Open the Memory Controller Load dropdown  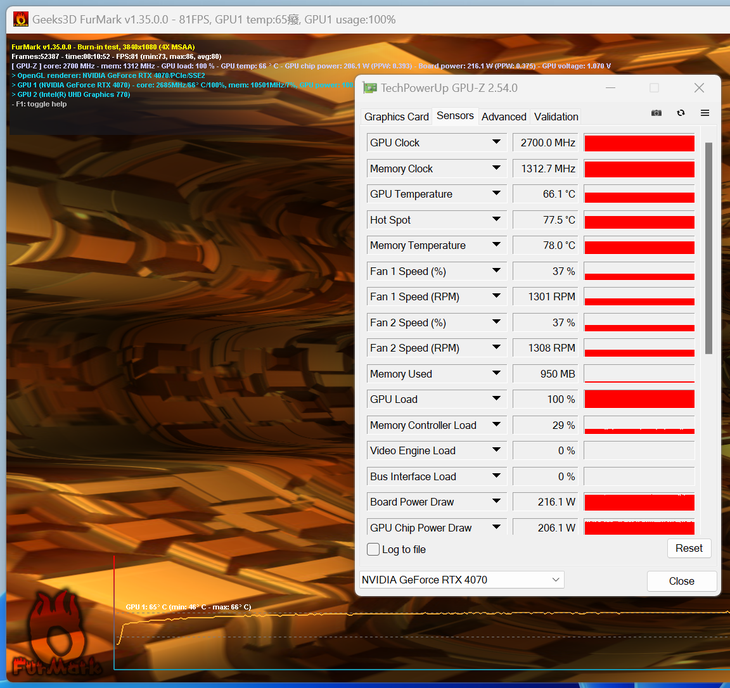496,425
